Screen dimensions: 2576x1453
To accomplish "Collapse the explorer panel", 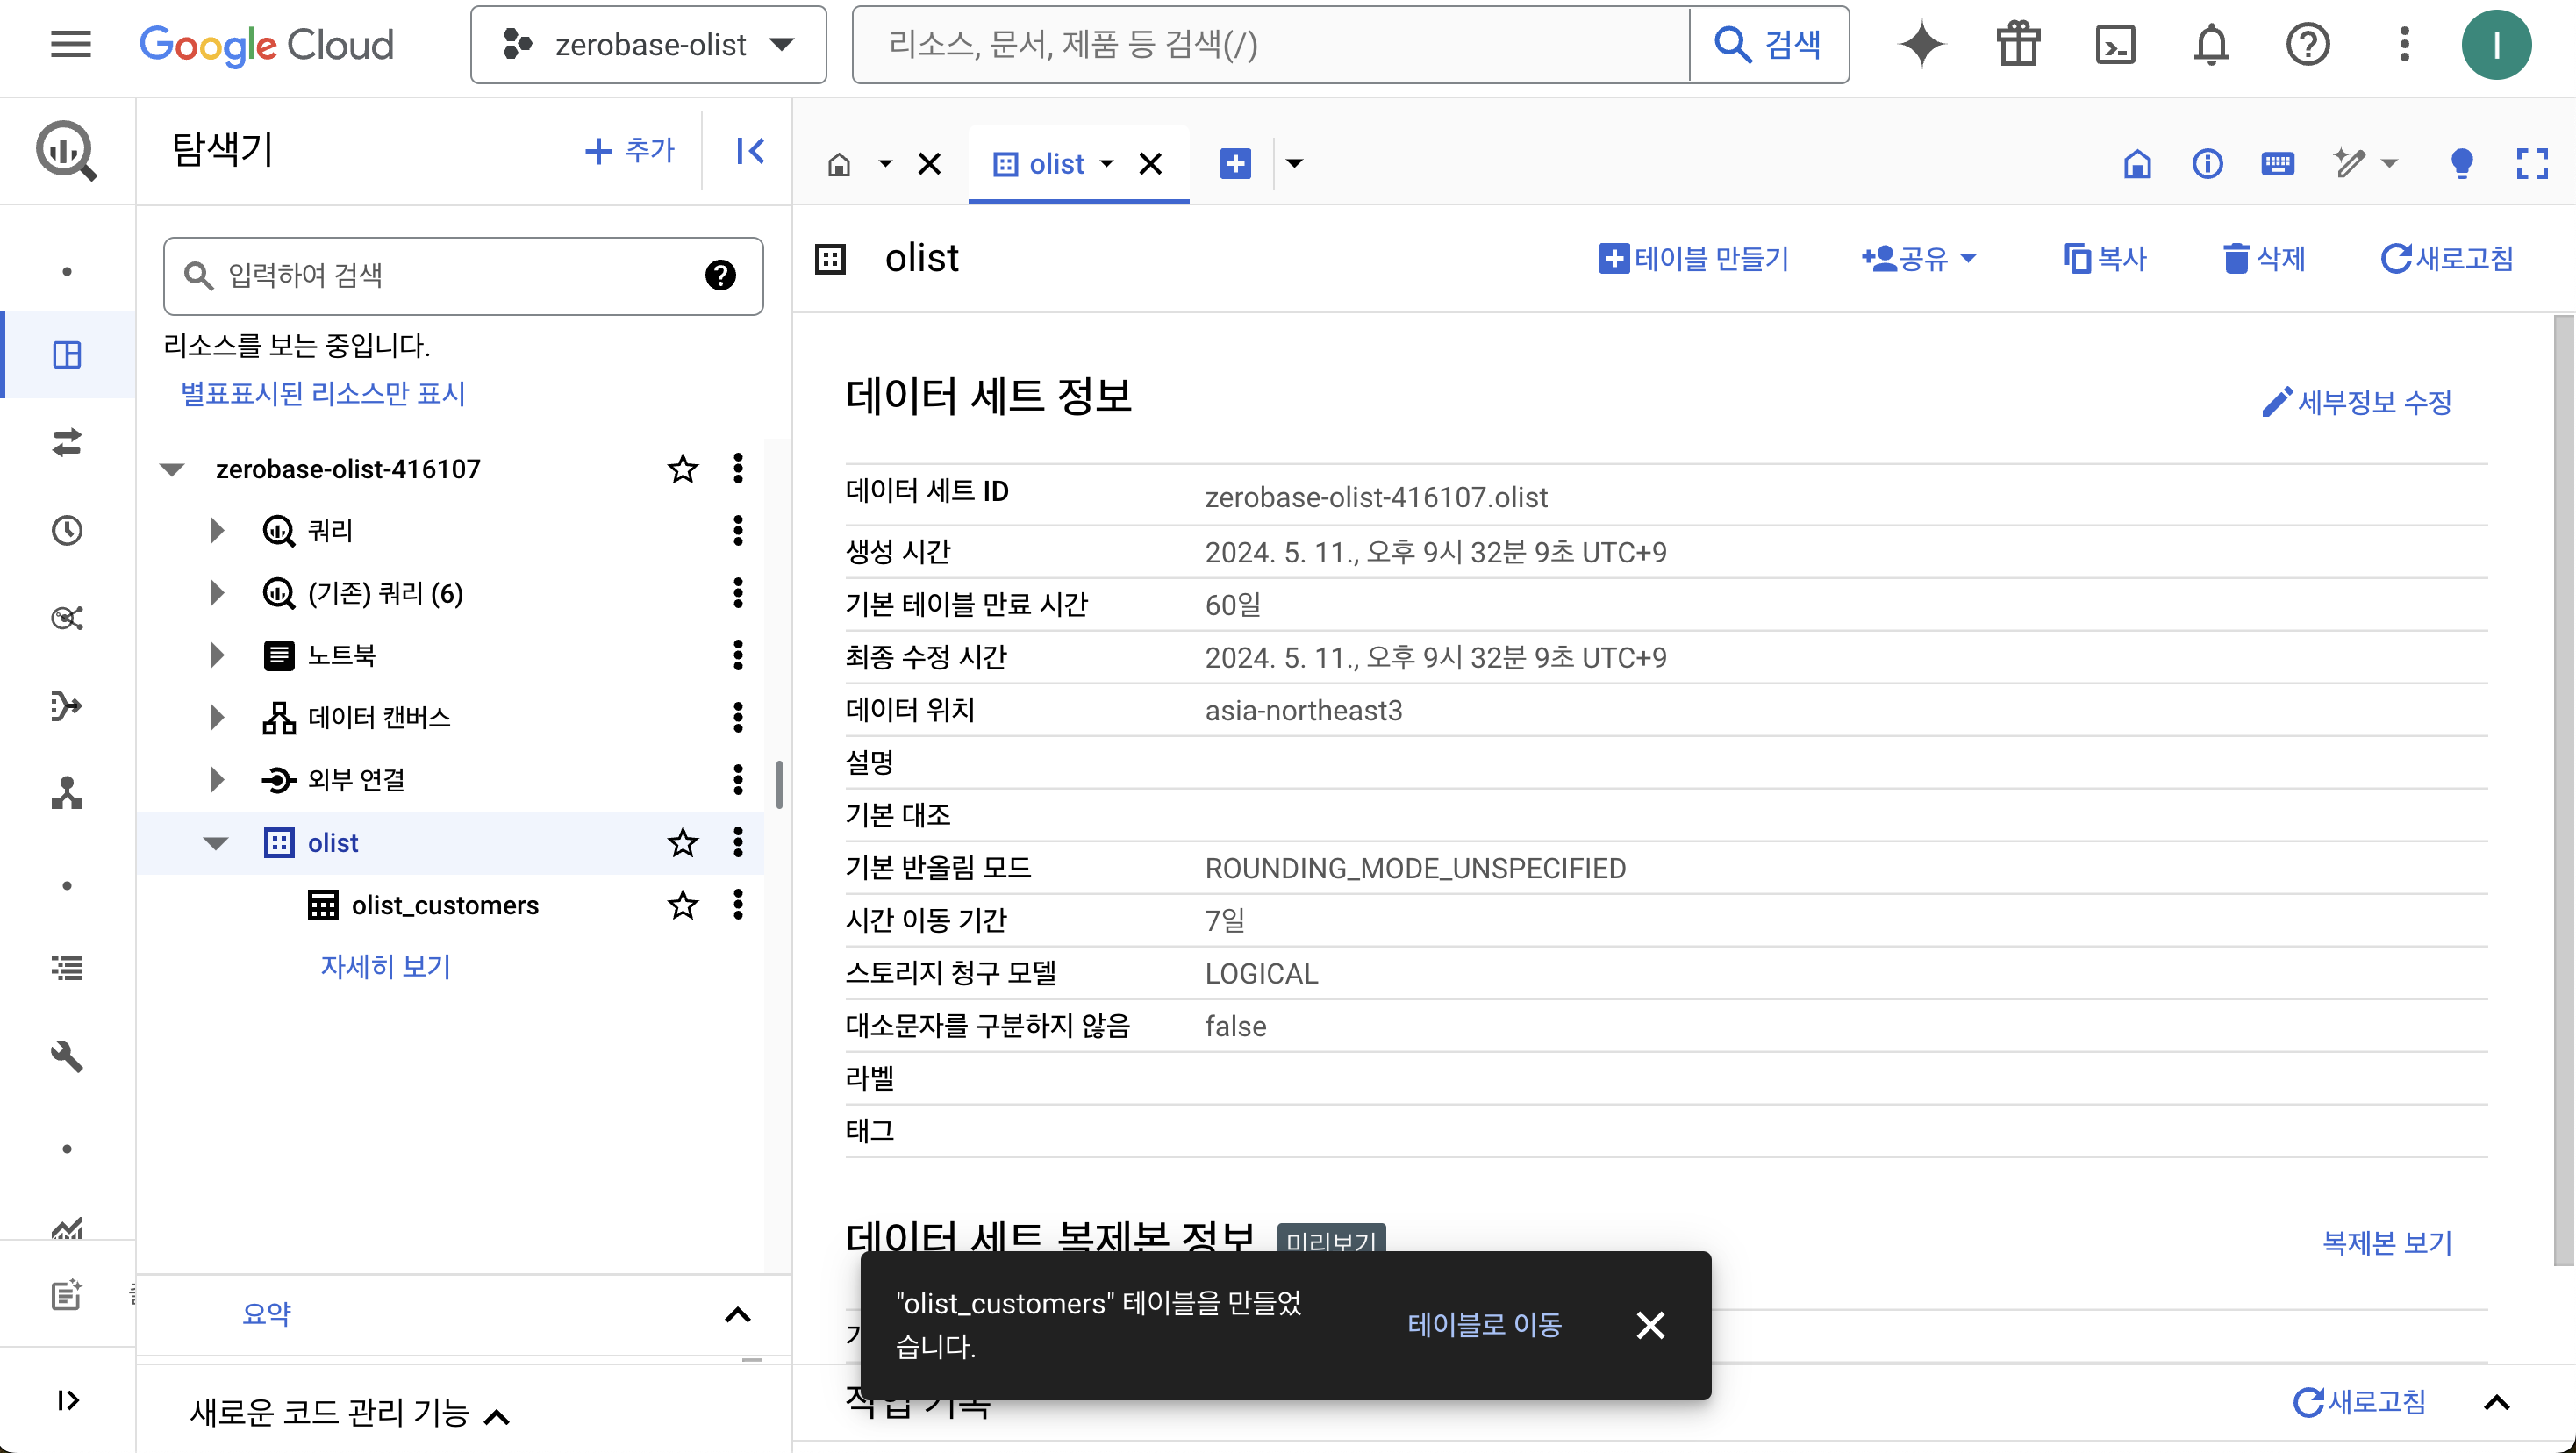I will [750, 151].
